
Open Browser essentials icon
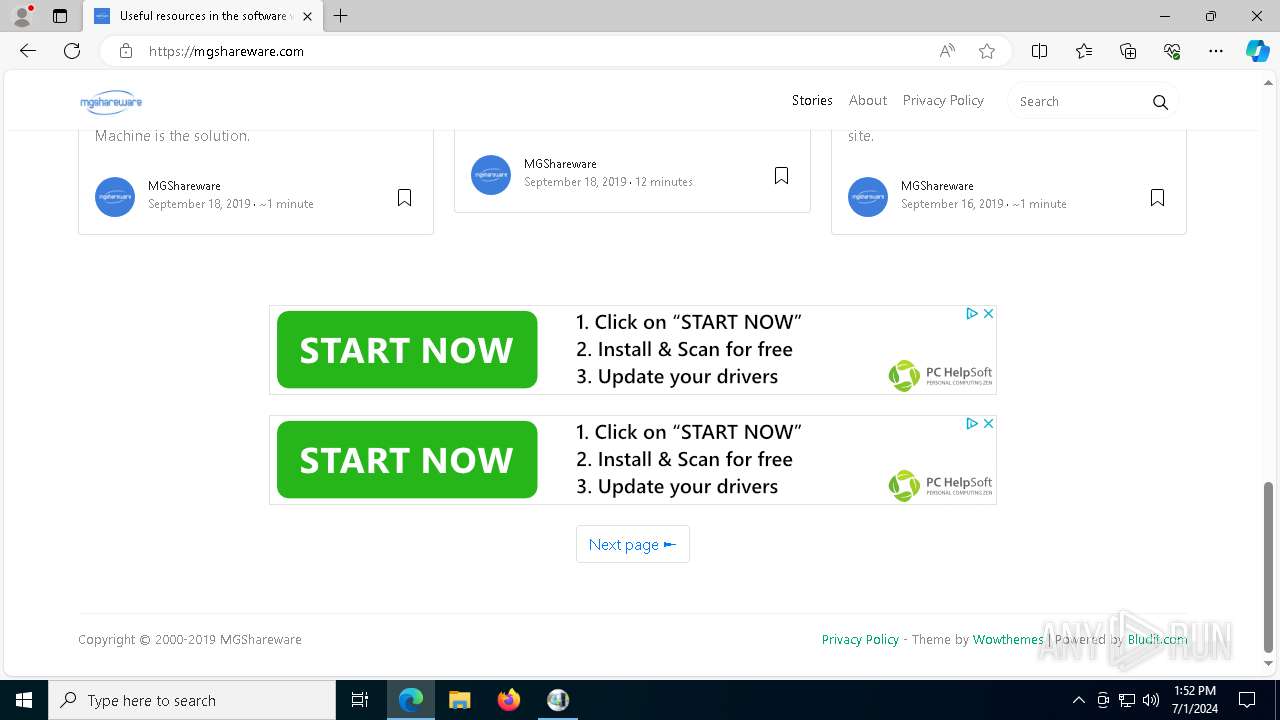[1172, 51]
